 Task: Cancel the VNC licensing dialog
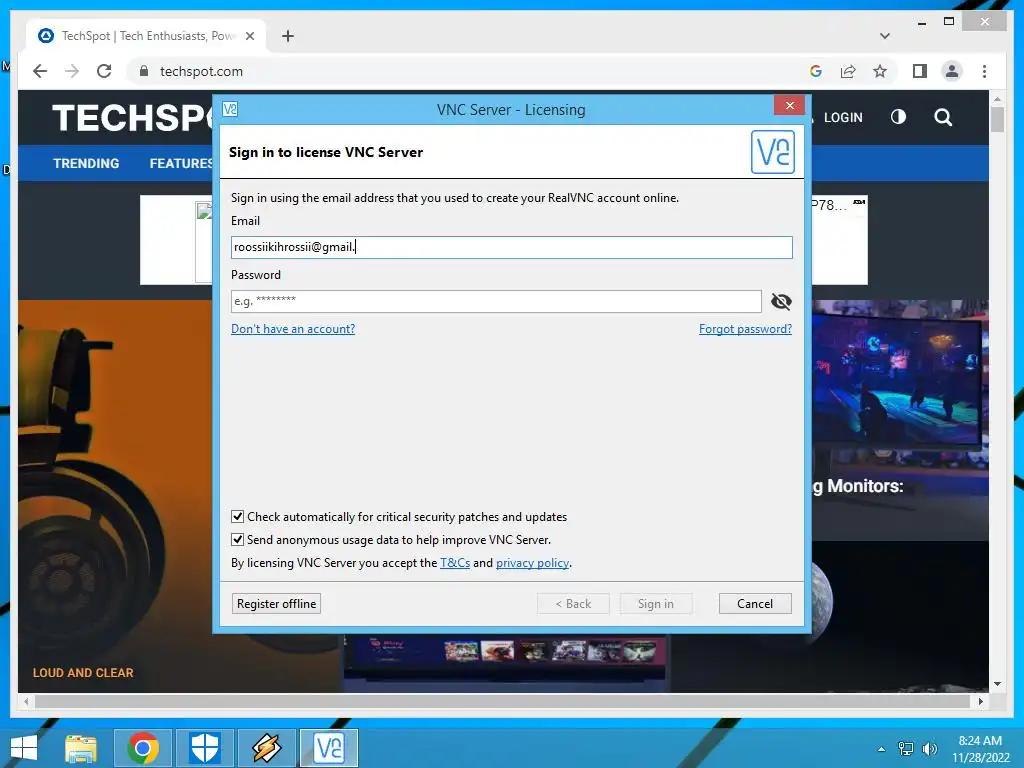click(755, 603)
